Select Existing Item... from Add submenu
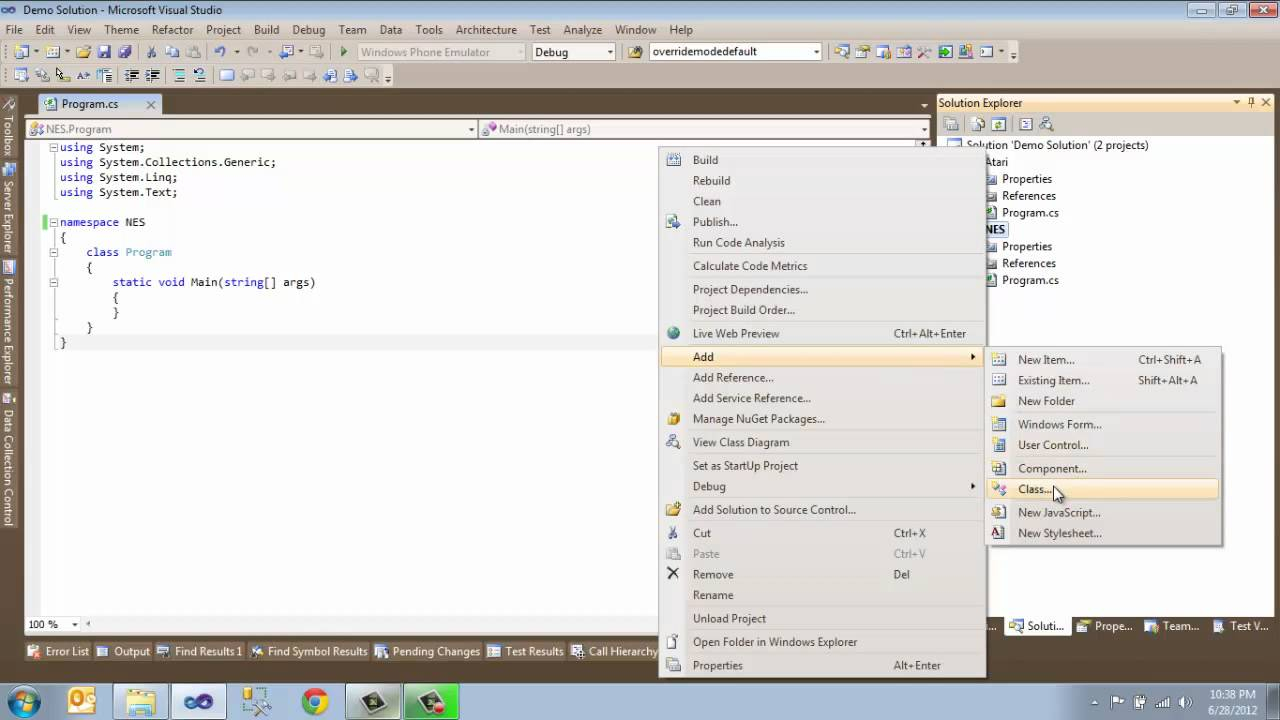This screenshot has height=720, width=1280. (1104, 380)
